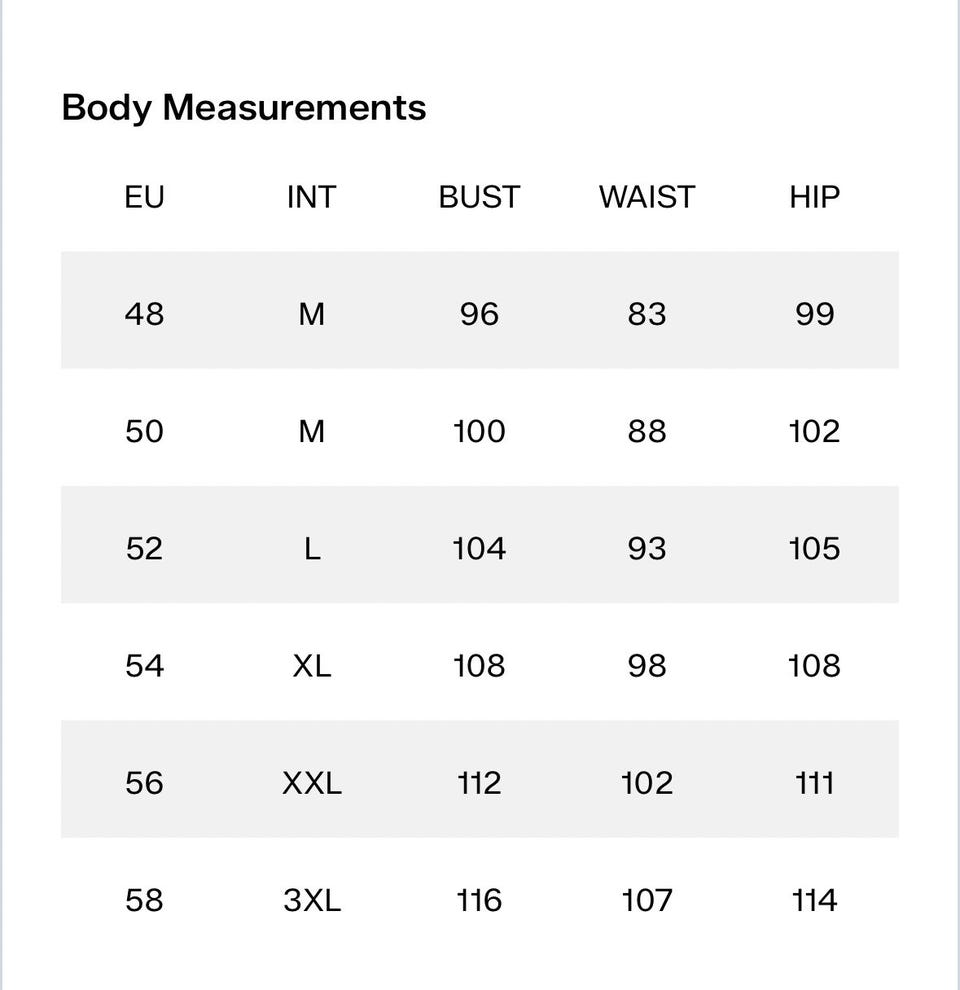Select bust measurement 116
This screenshot has height=990, width=960.
pos(479,900)
